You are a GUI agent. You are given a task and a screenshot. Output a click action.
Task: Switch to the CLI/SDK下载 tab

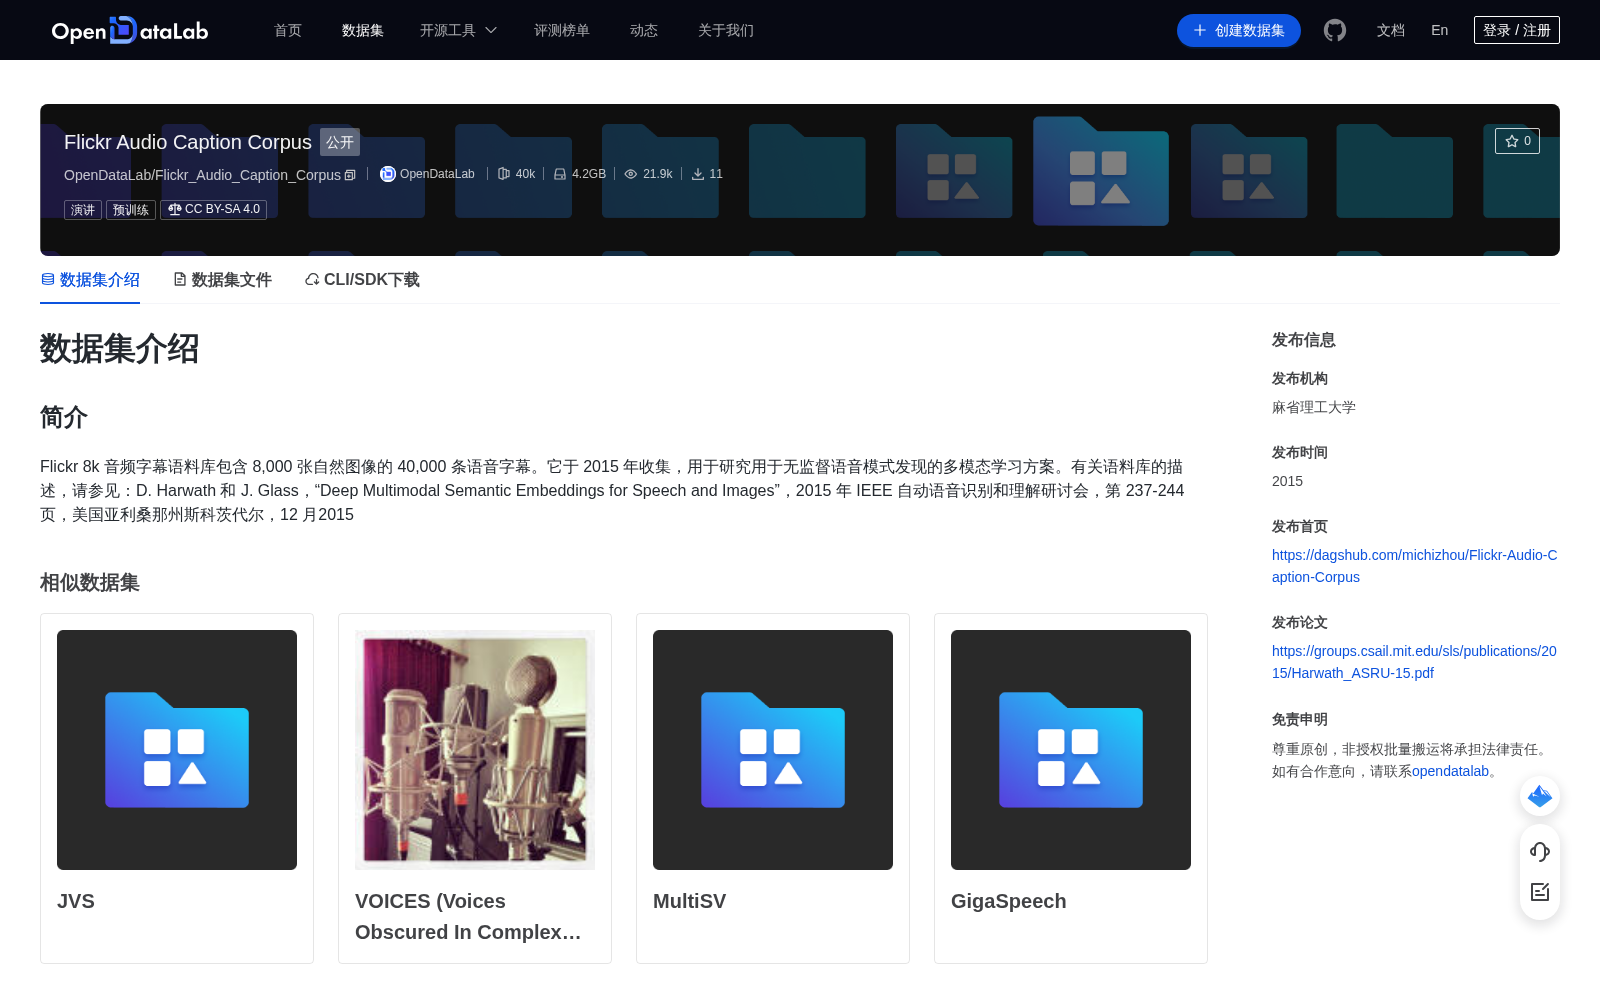362,280
